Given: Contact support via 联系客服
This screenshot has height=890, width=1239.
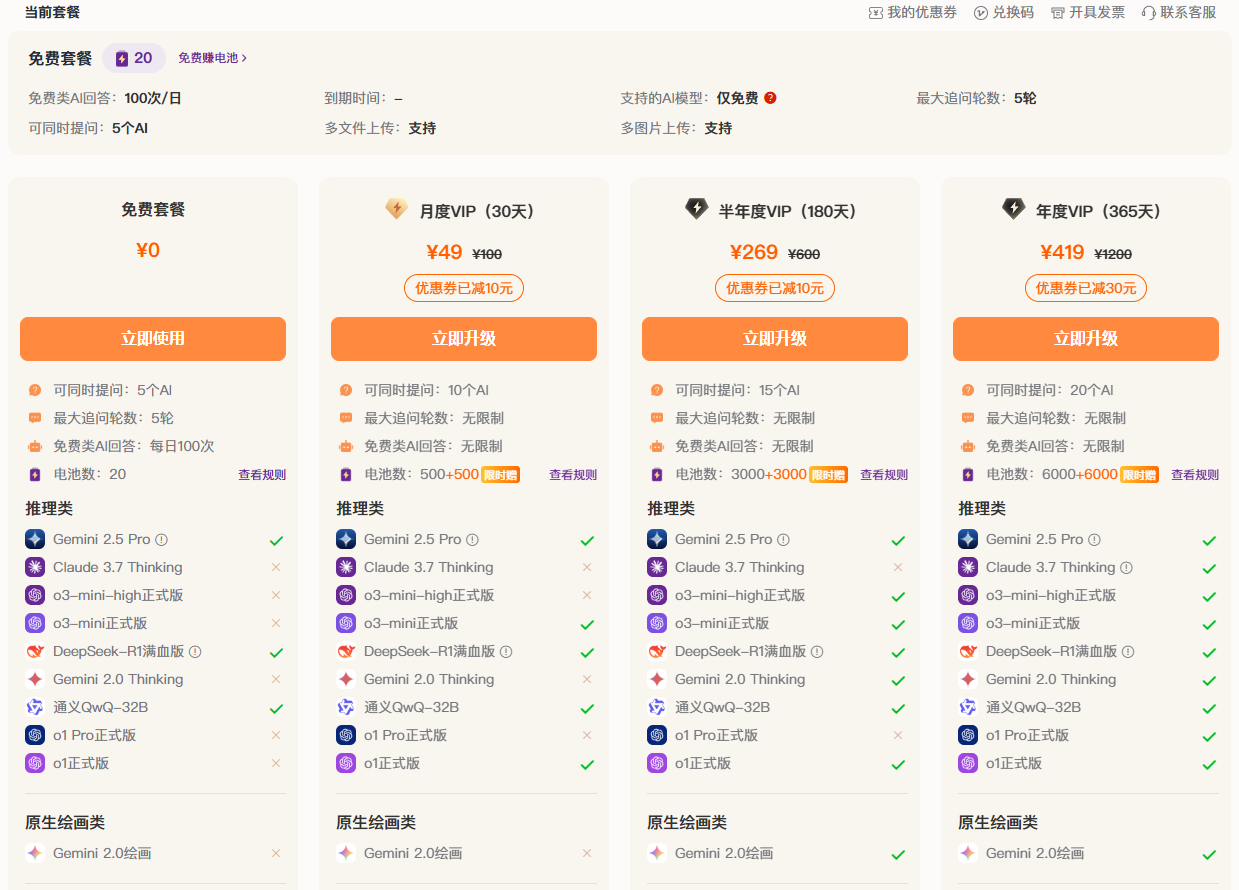Looking at the screenshot, I should pyautogui.click(x=1179, y=12).
